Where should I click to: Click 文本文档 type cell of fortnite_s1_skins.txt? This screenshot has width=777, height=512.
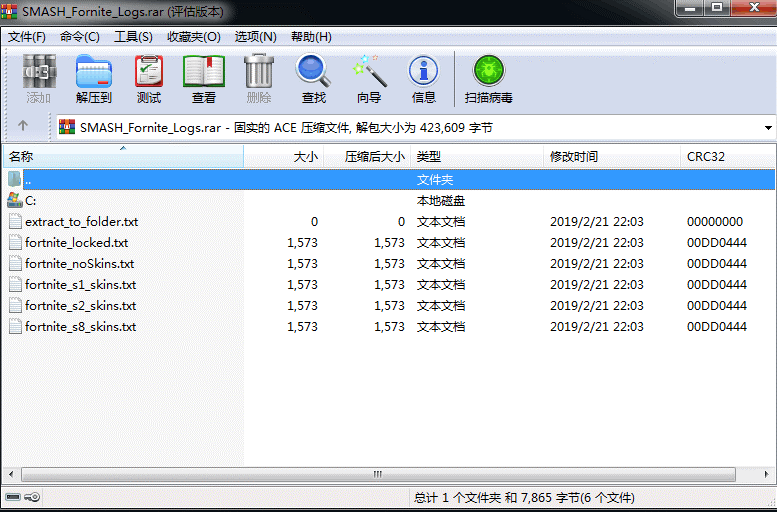(441, 284)
